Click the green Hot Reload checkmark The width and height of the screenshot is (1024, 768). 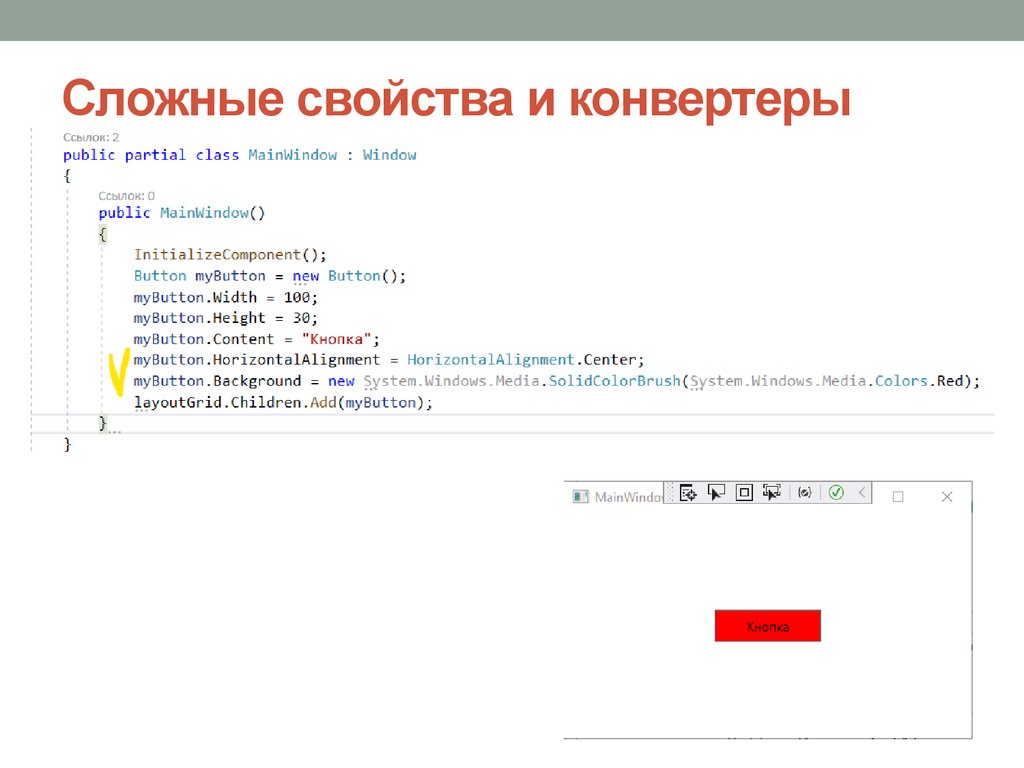(836, 493)
